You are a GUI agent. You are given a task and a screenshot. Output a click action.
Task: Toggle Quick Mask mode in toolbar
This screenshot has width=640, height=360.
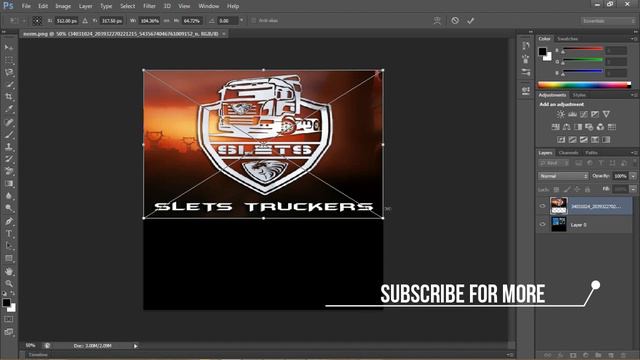click(x=9, y=320)
